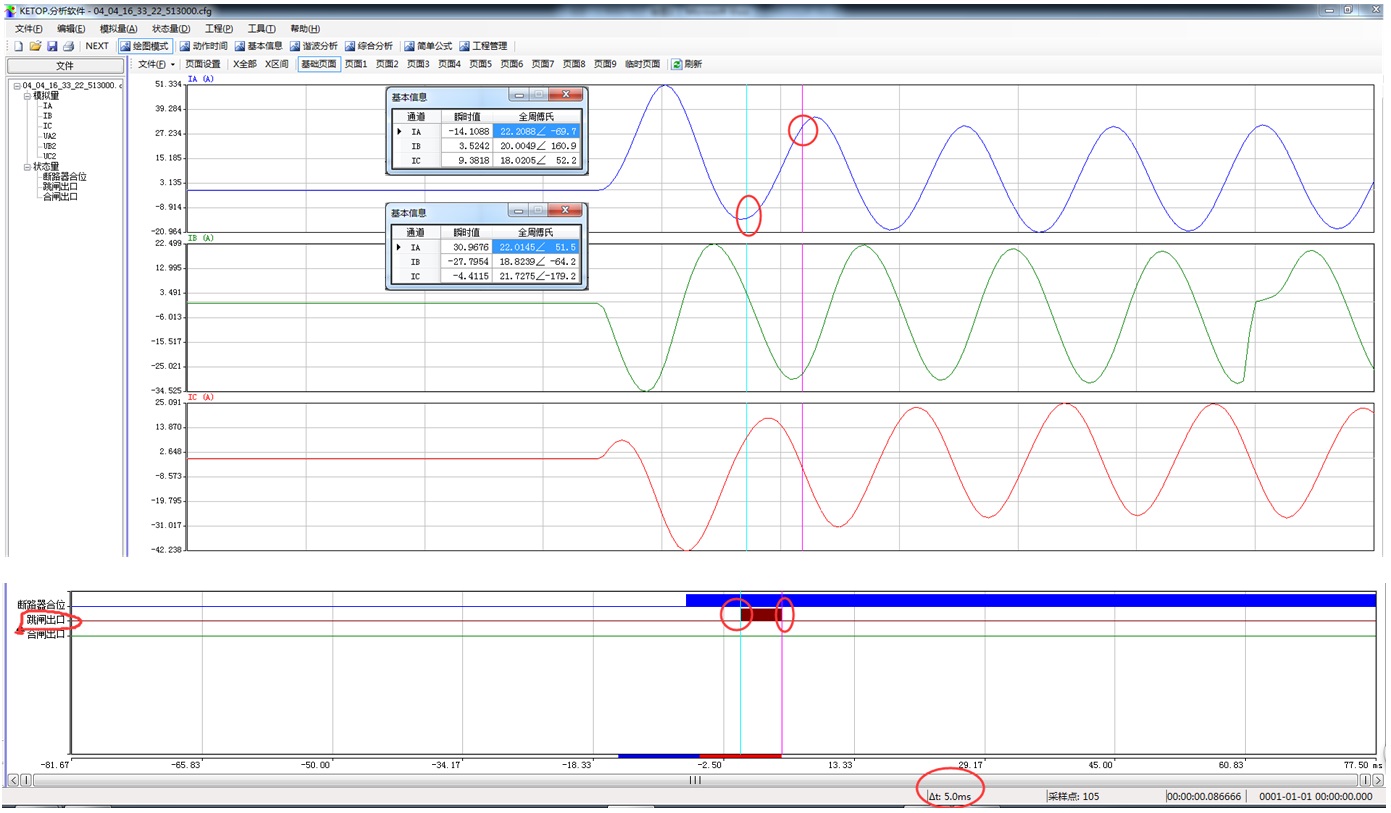Screen dimensions: 1391x813
Task: Open 动作时间 action time view
Action: tap(203, 46)
